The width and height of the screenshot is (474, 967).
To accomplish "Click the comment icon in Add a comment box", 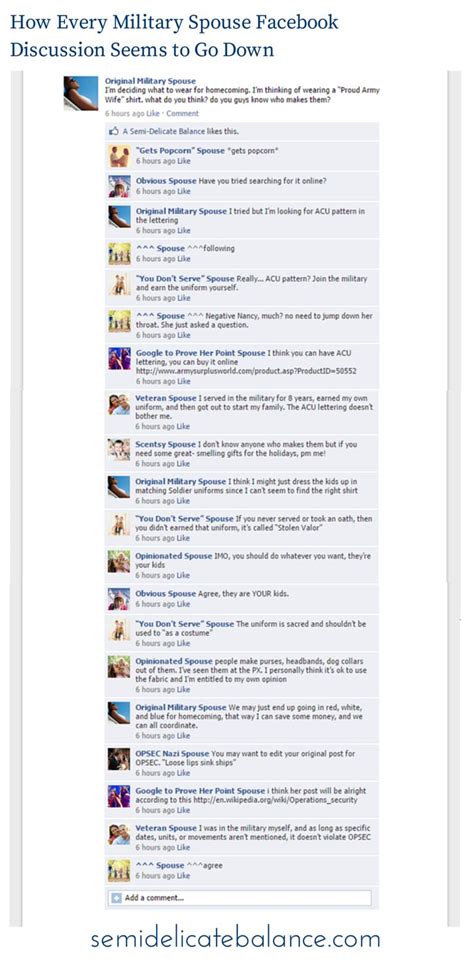I will (x=116, y=897).
